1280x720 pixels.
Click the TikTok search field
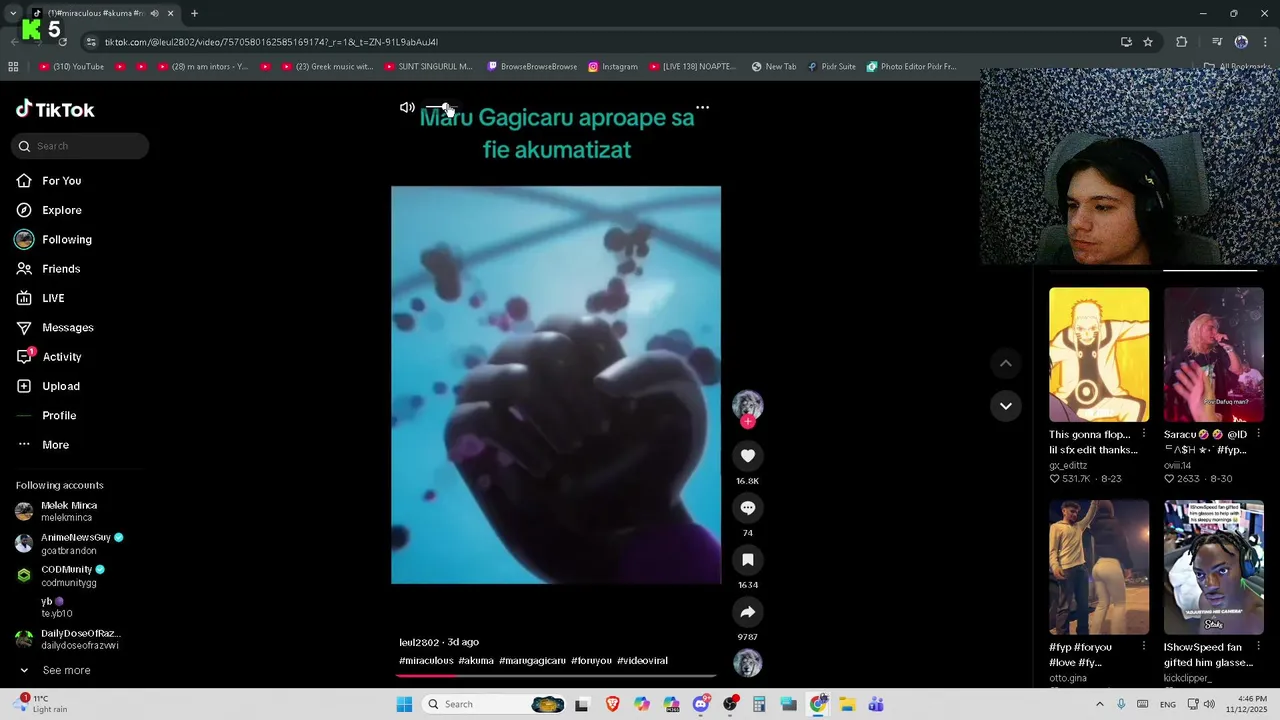80,146
